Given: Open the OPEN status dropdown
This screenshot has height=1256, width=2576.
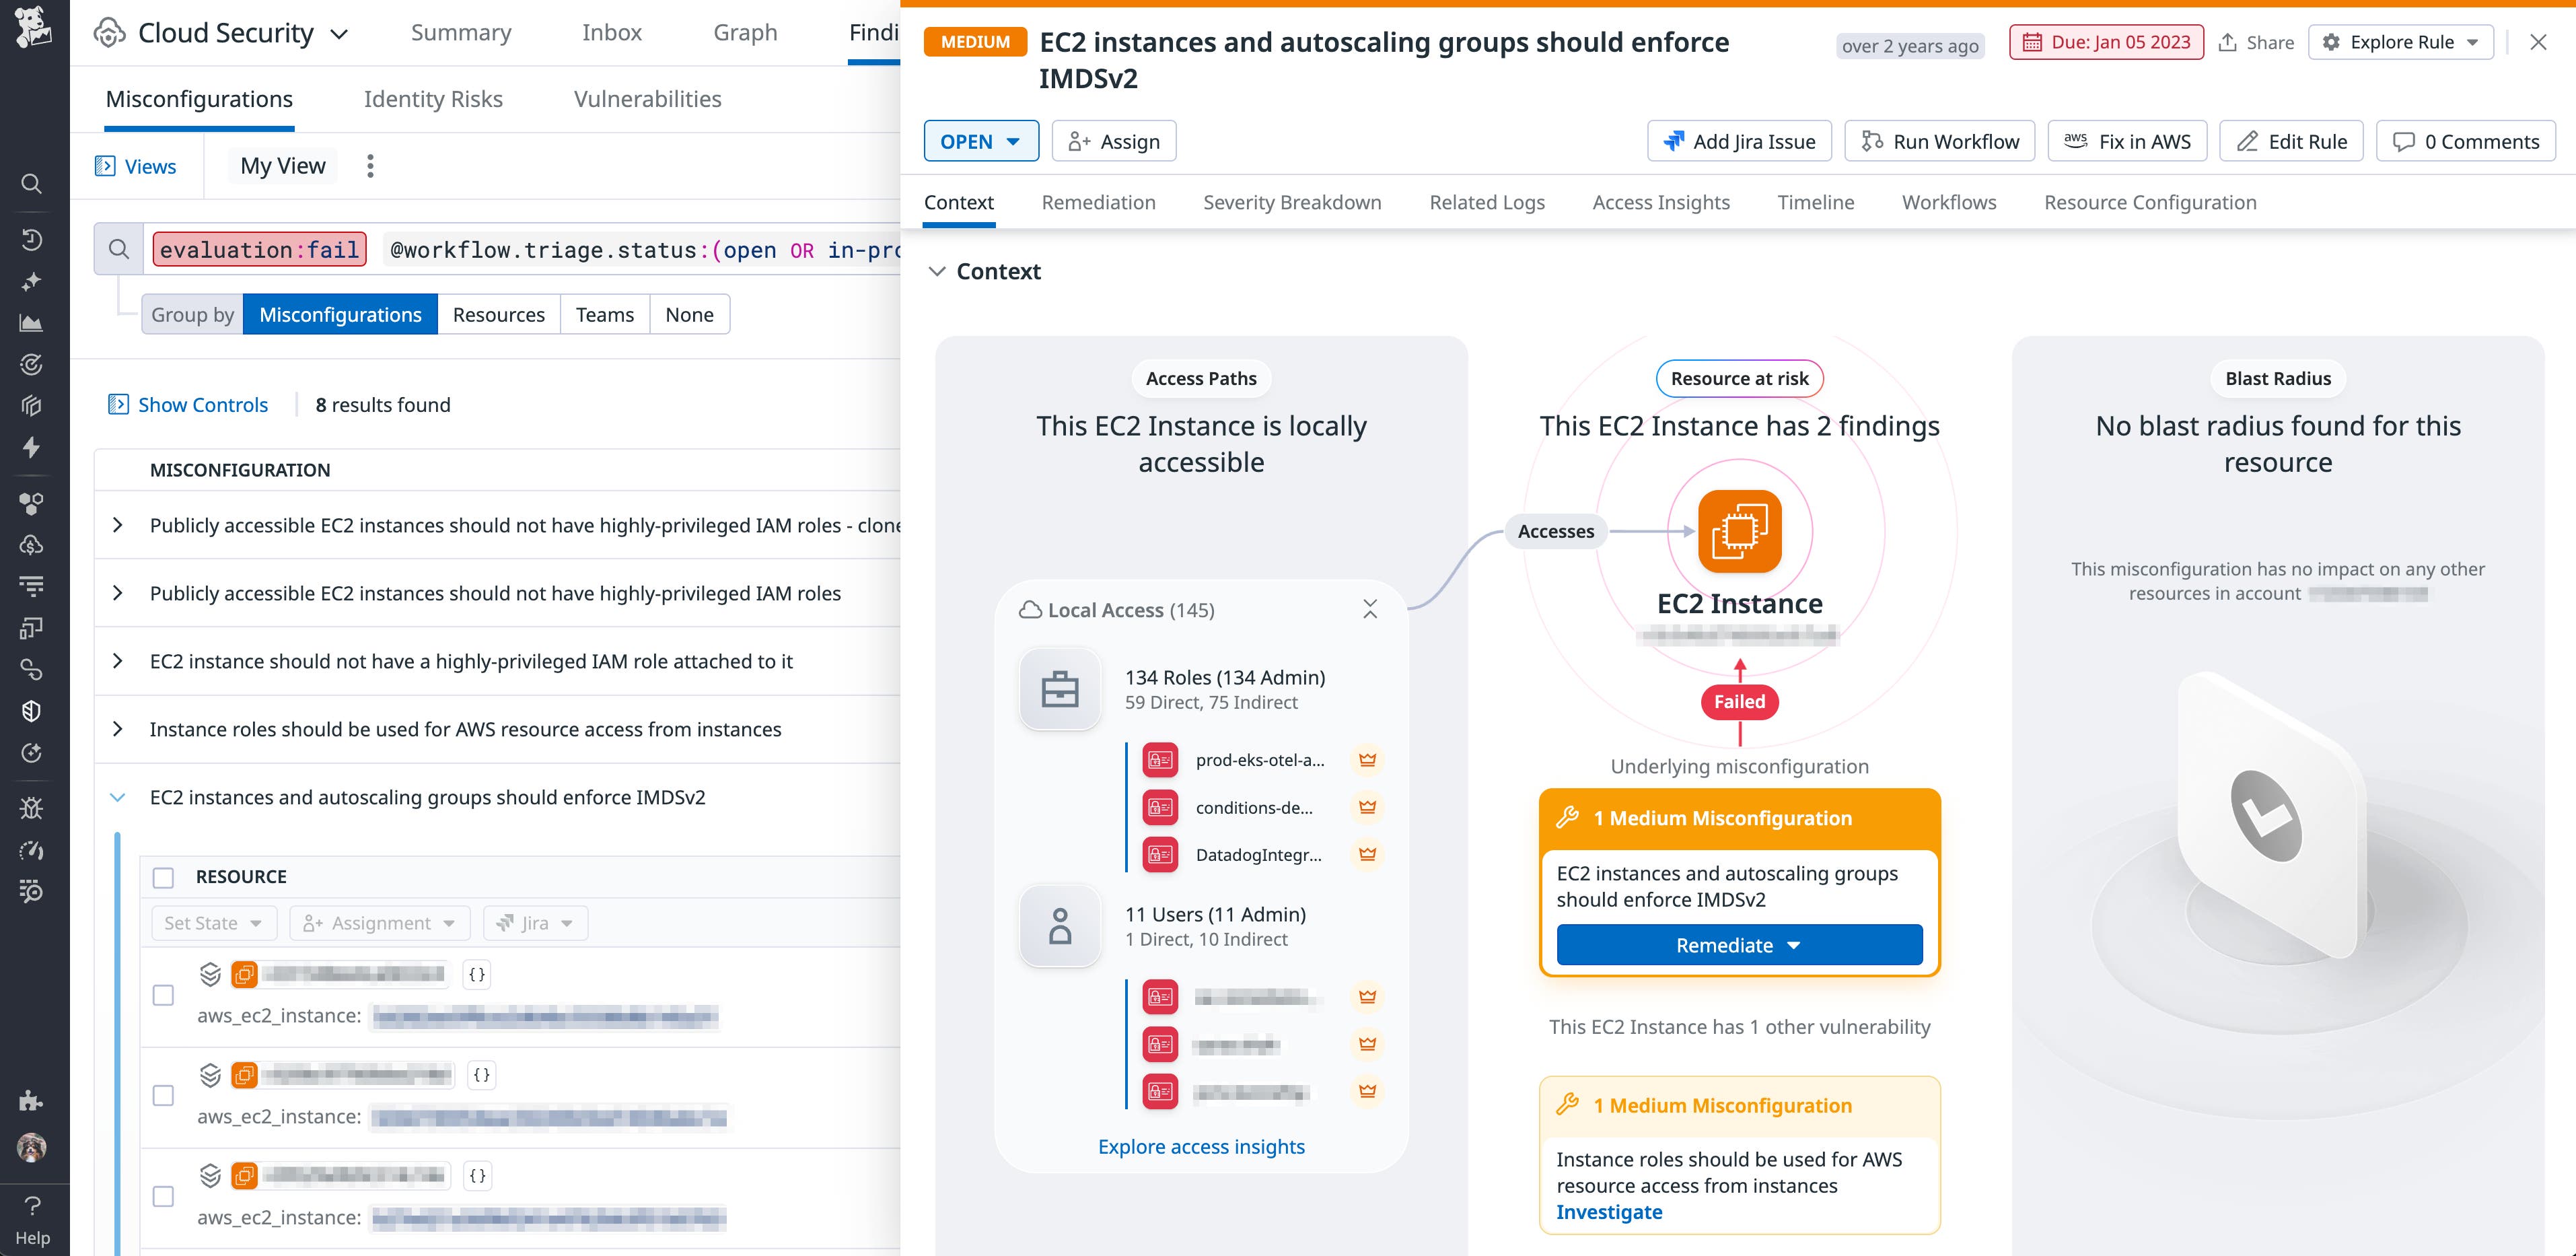Looking at the screenshot, I should (x=980, y=141).
